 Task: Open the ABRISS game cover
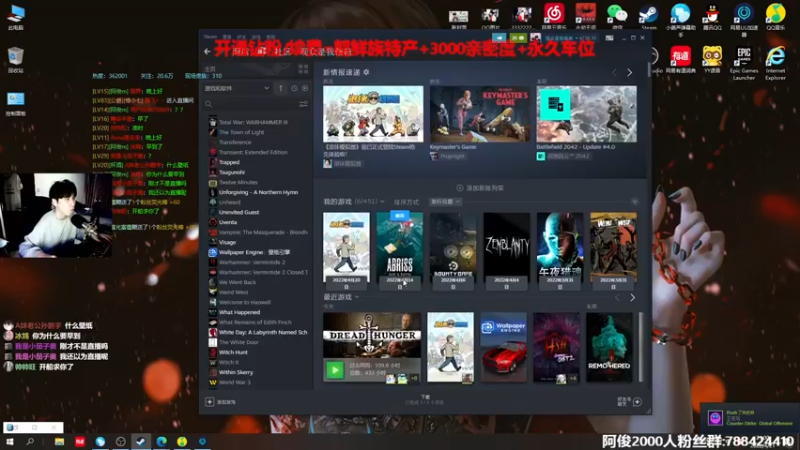coord(399,247)
